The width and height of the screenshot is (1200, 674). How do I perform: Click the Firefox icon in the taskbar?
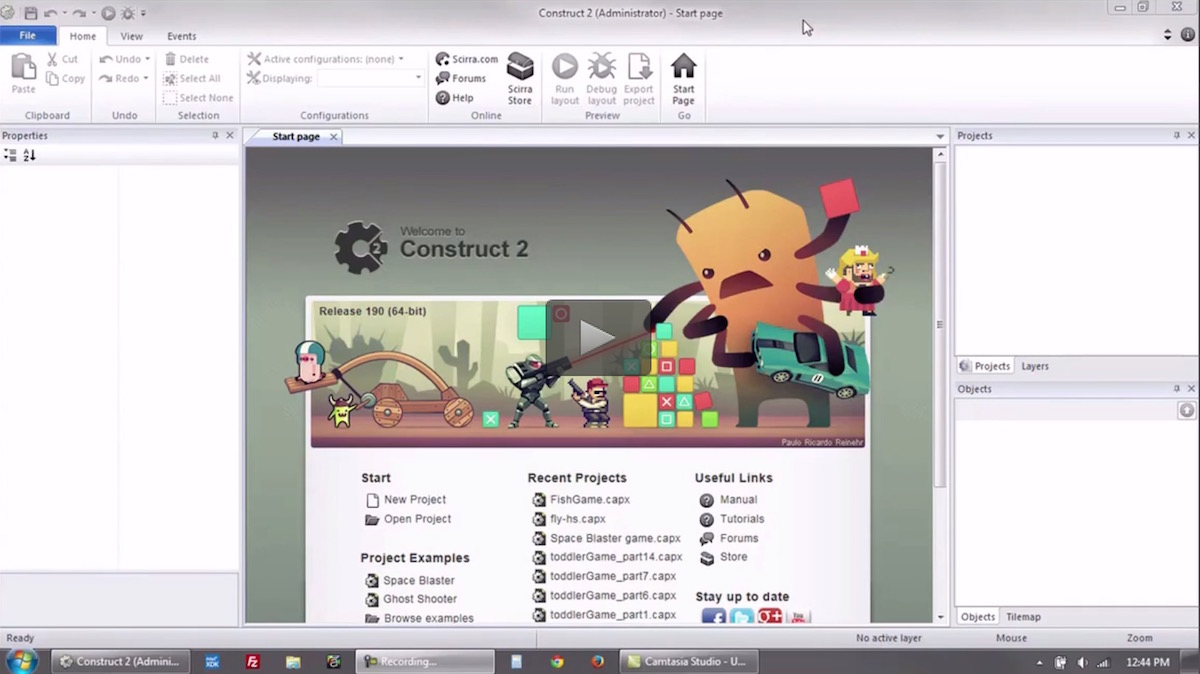(598, 661)
